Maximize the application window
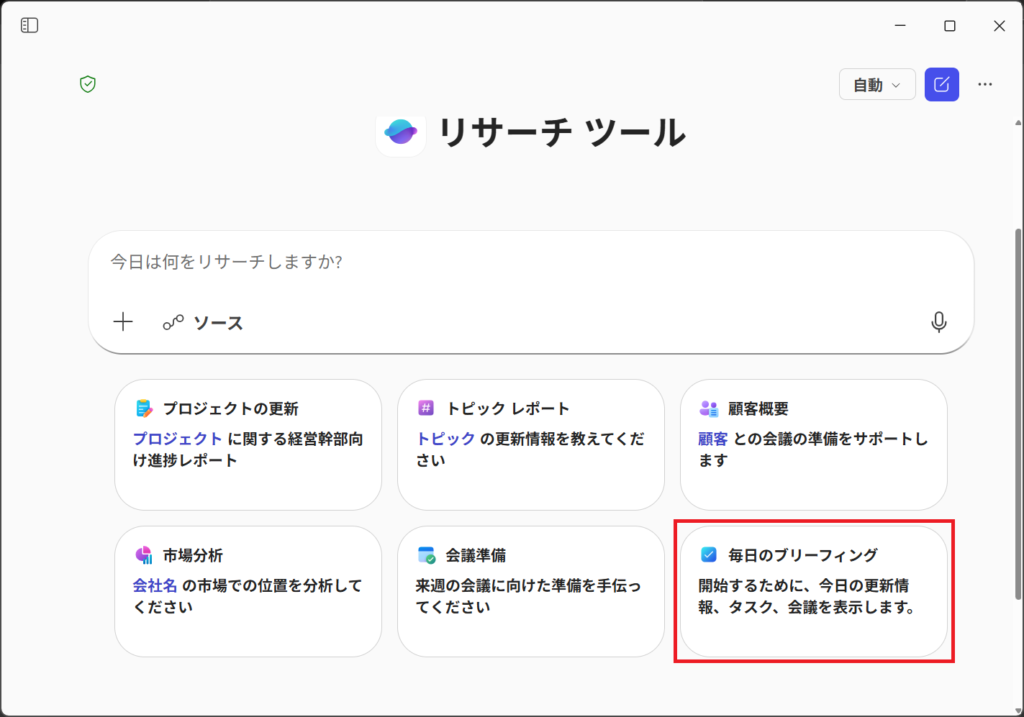Viewport: 1024px width, 717px height. coord(950,26)
